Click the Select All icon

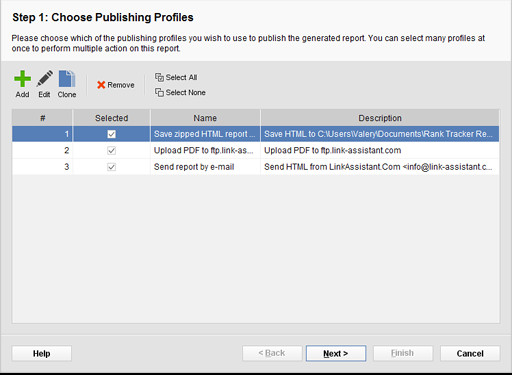tap(159, 77)
